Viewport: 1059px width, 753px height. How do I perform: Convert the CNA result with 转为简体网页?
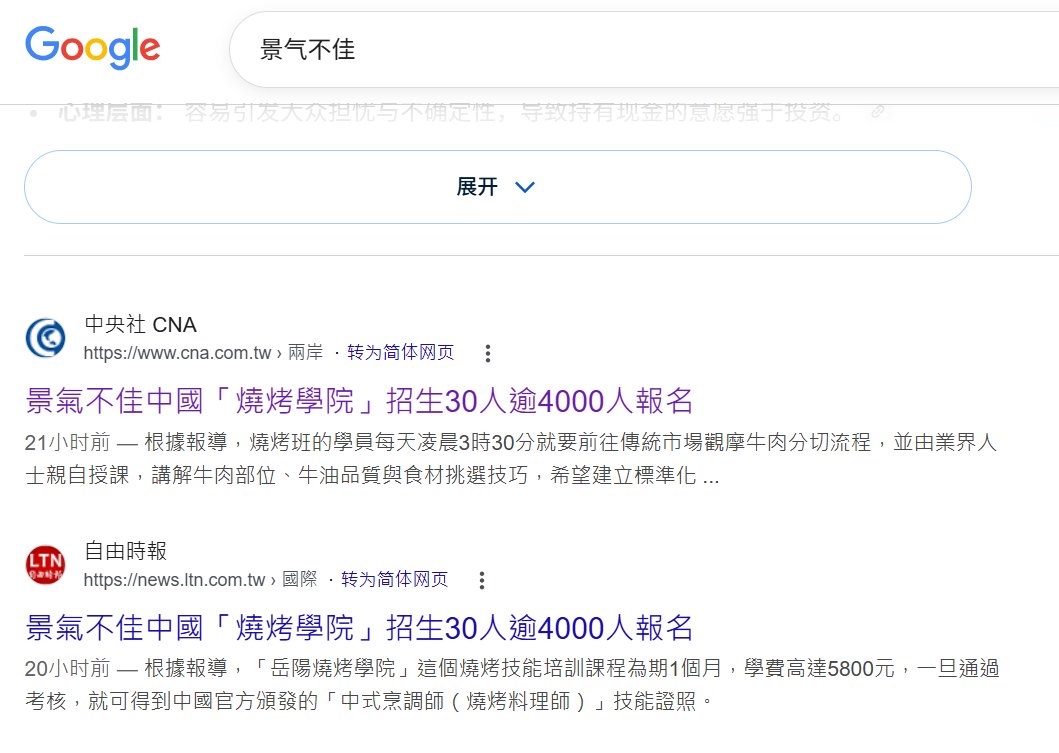pyautogui.click(x=401, y=353)
